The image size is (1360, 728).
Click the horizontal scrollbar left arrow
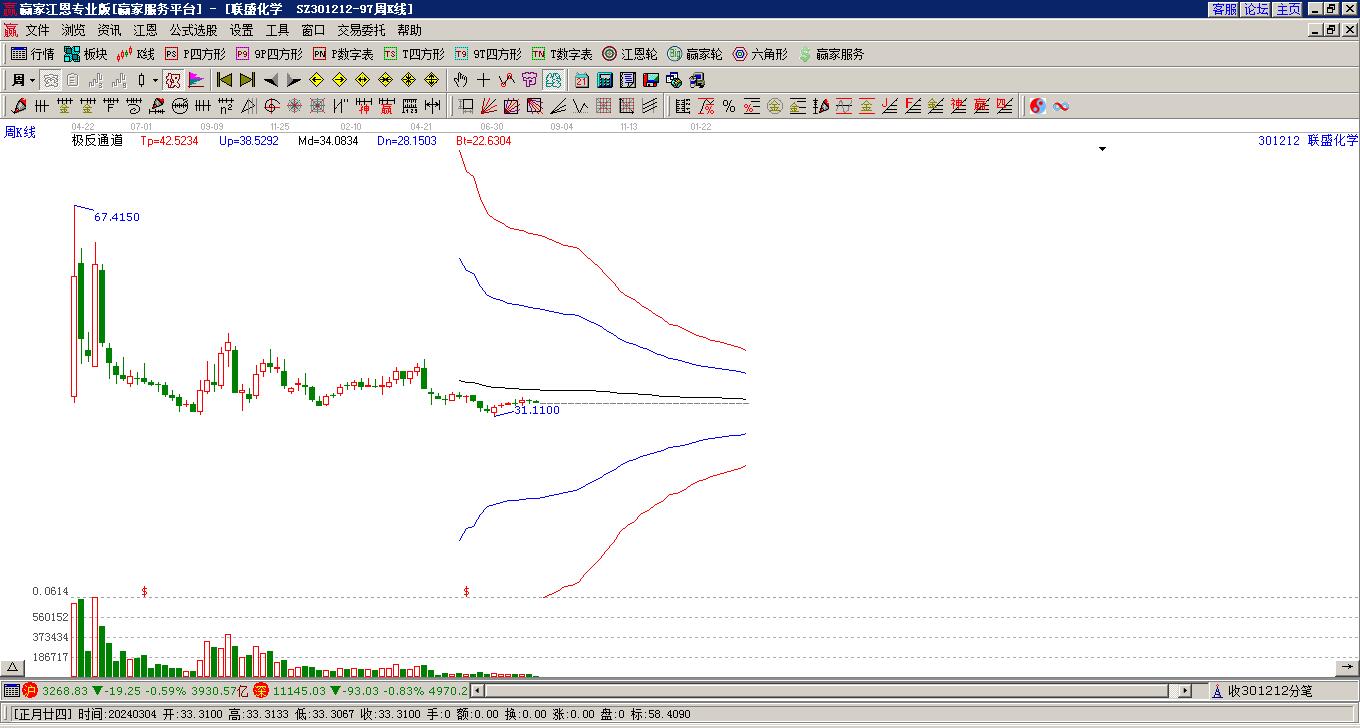point(477,691)
